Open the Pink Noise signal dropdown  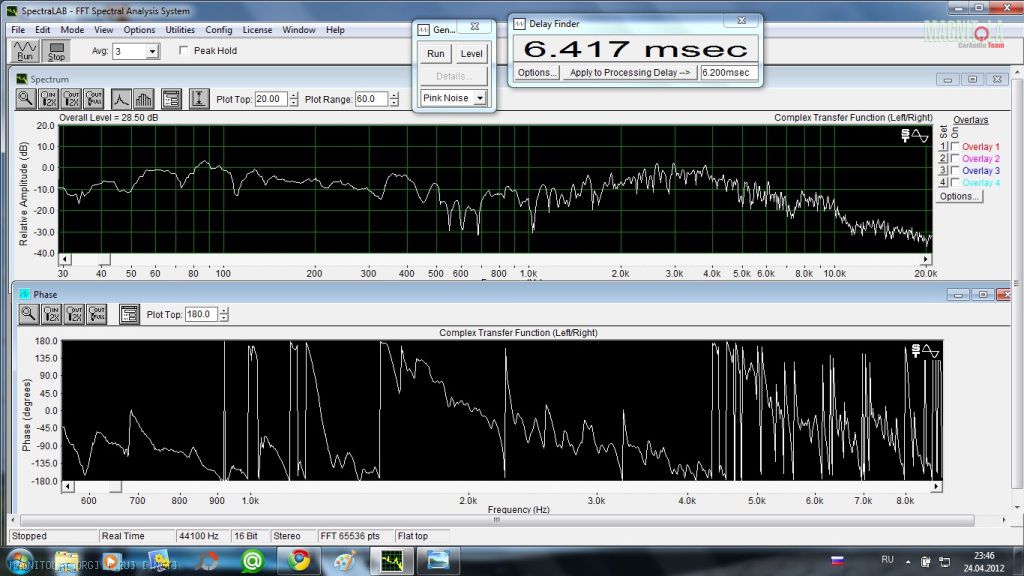pos(480,98)
